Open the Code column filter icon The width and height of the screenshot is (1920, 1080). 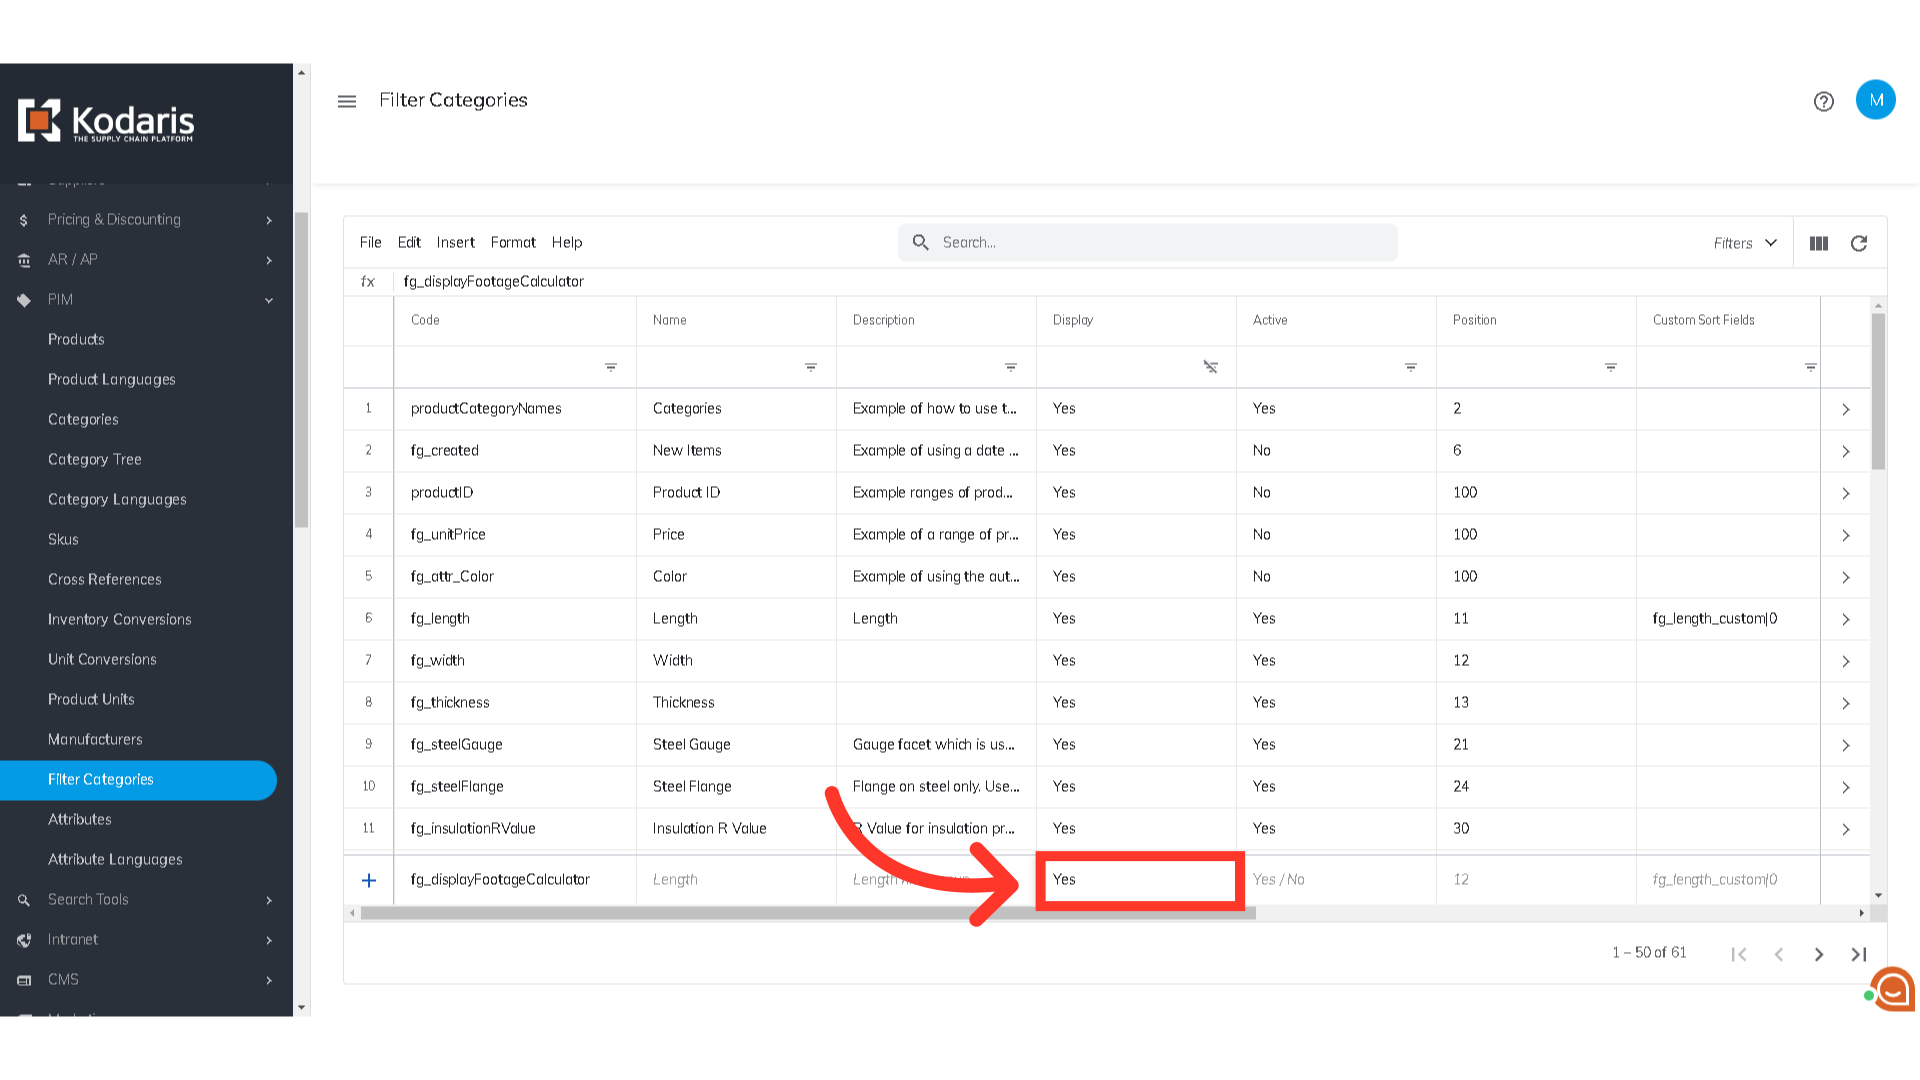click(x=611, y=367)
